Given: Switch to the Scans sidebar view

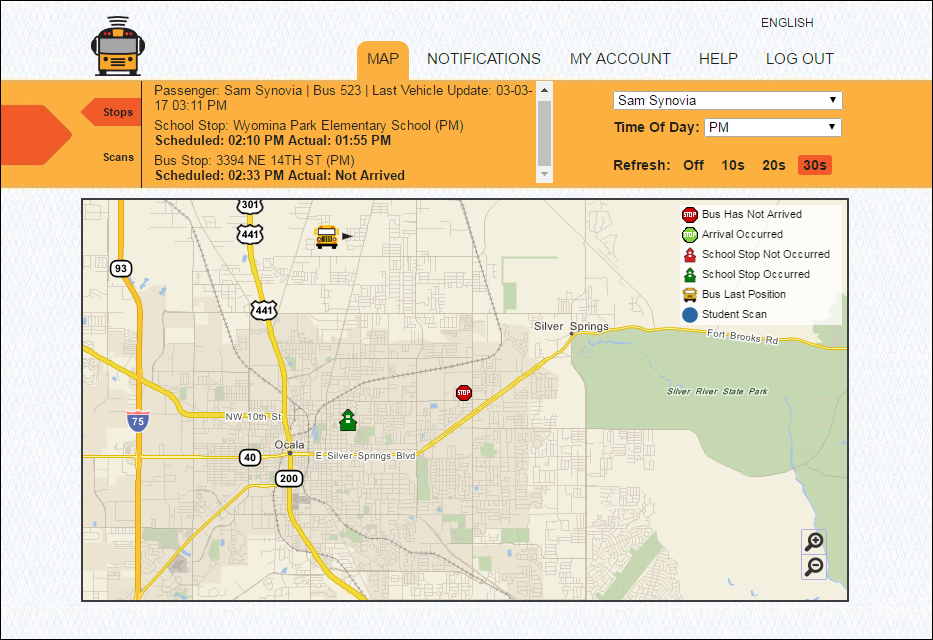Looking at the screenshot, I should [x=117, y=157].
